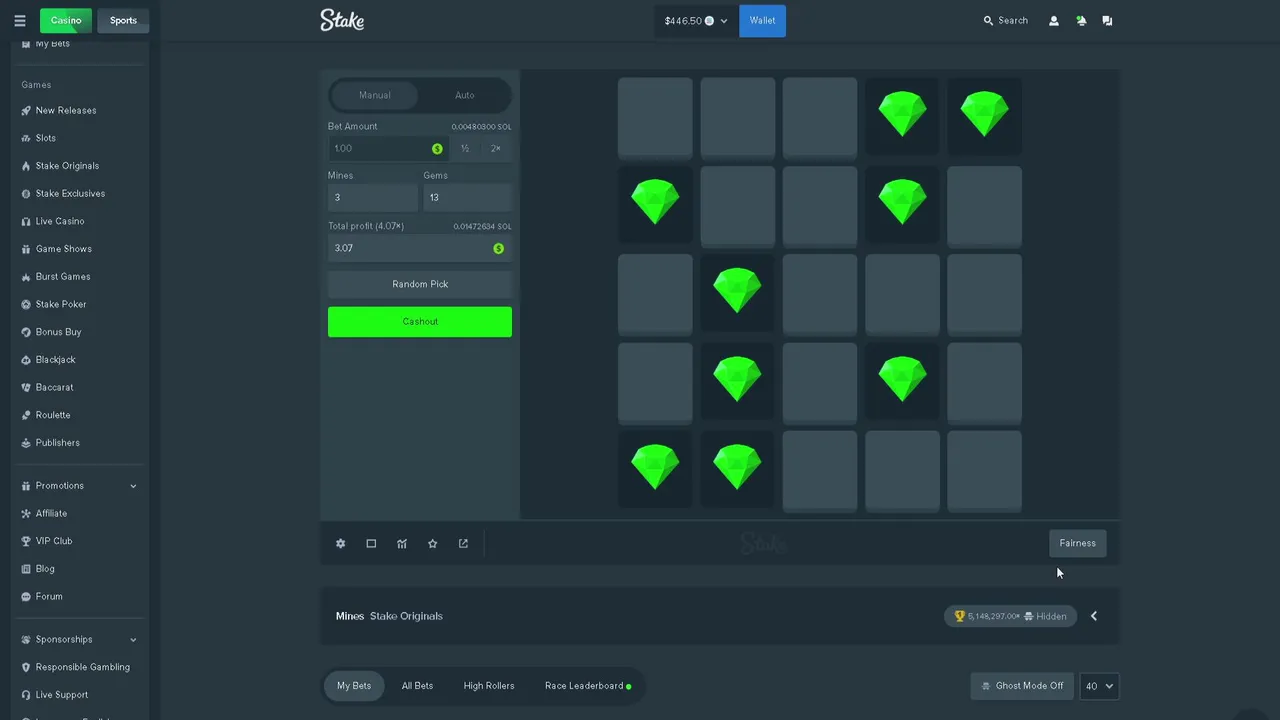Viewport: 1280px width, 720px height.
Task: Click the Forum sidebar icon
Action: tap(26, 597)
